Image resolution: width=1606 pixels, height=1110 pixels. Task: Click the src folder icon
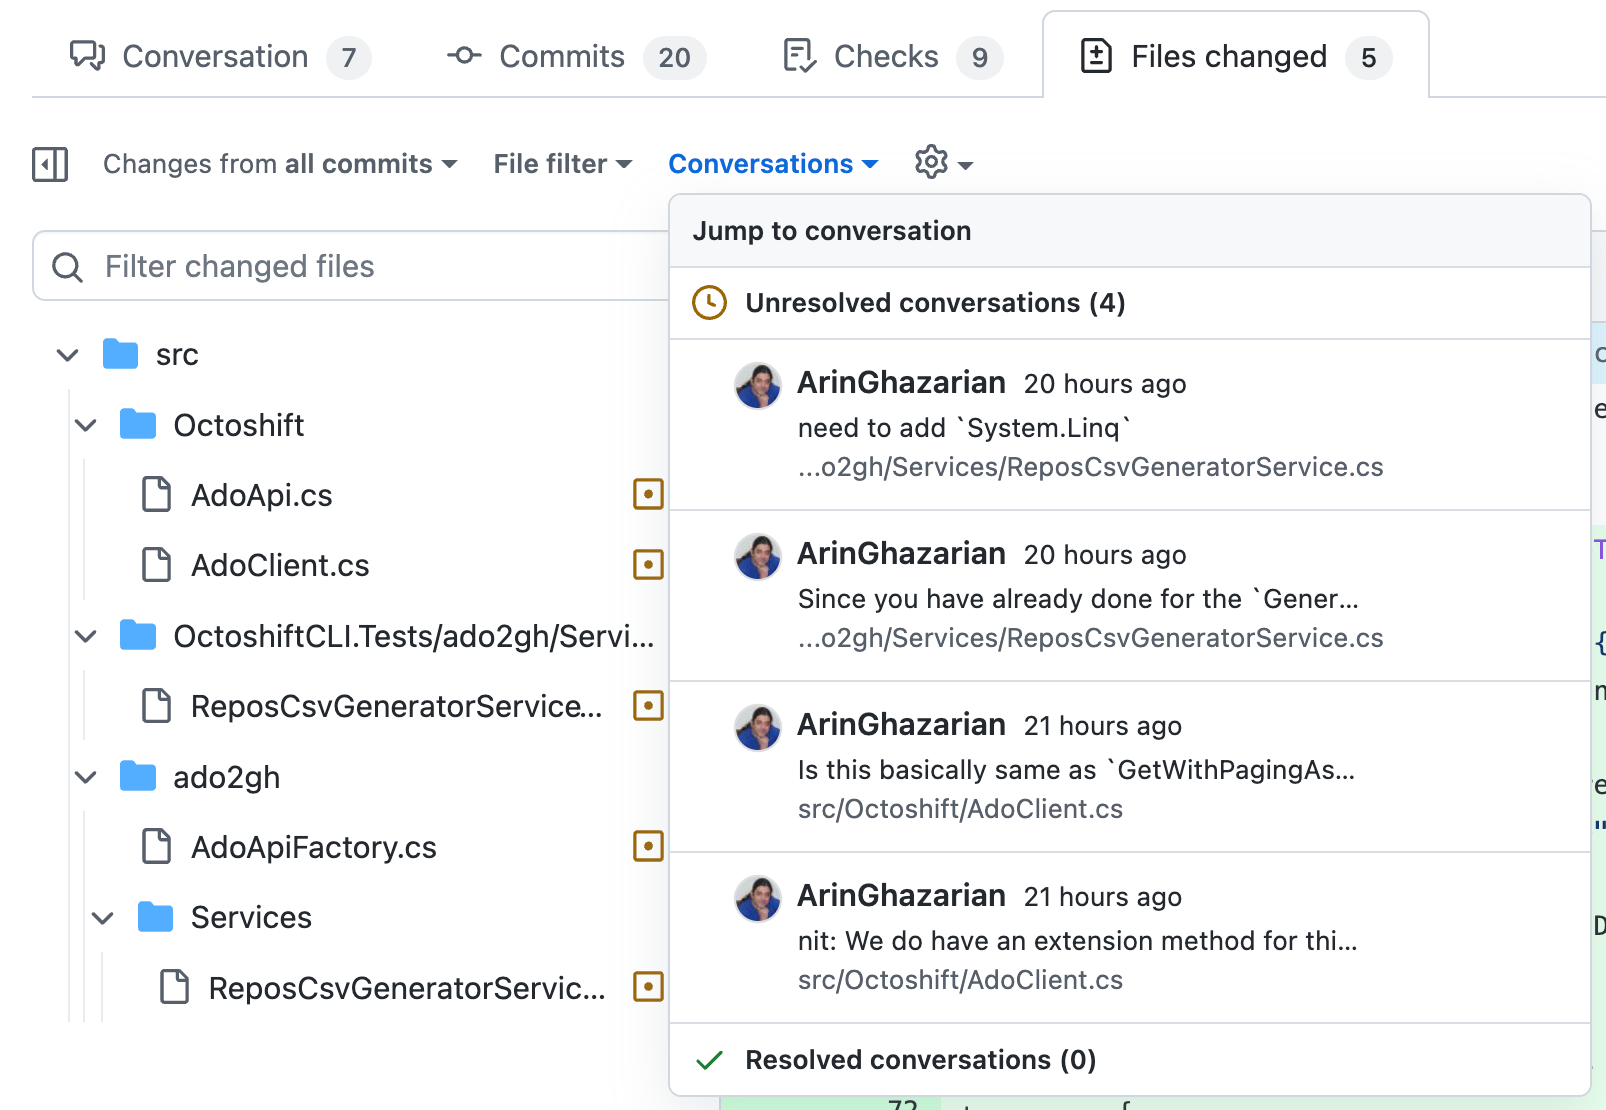pyautogui.click(x=122, y=354)
